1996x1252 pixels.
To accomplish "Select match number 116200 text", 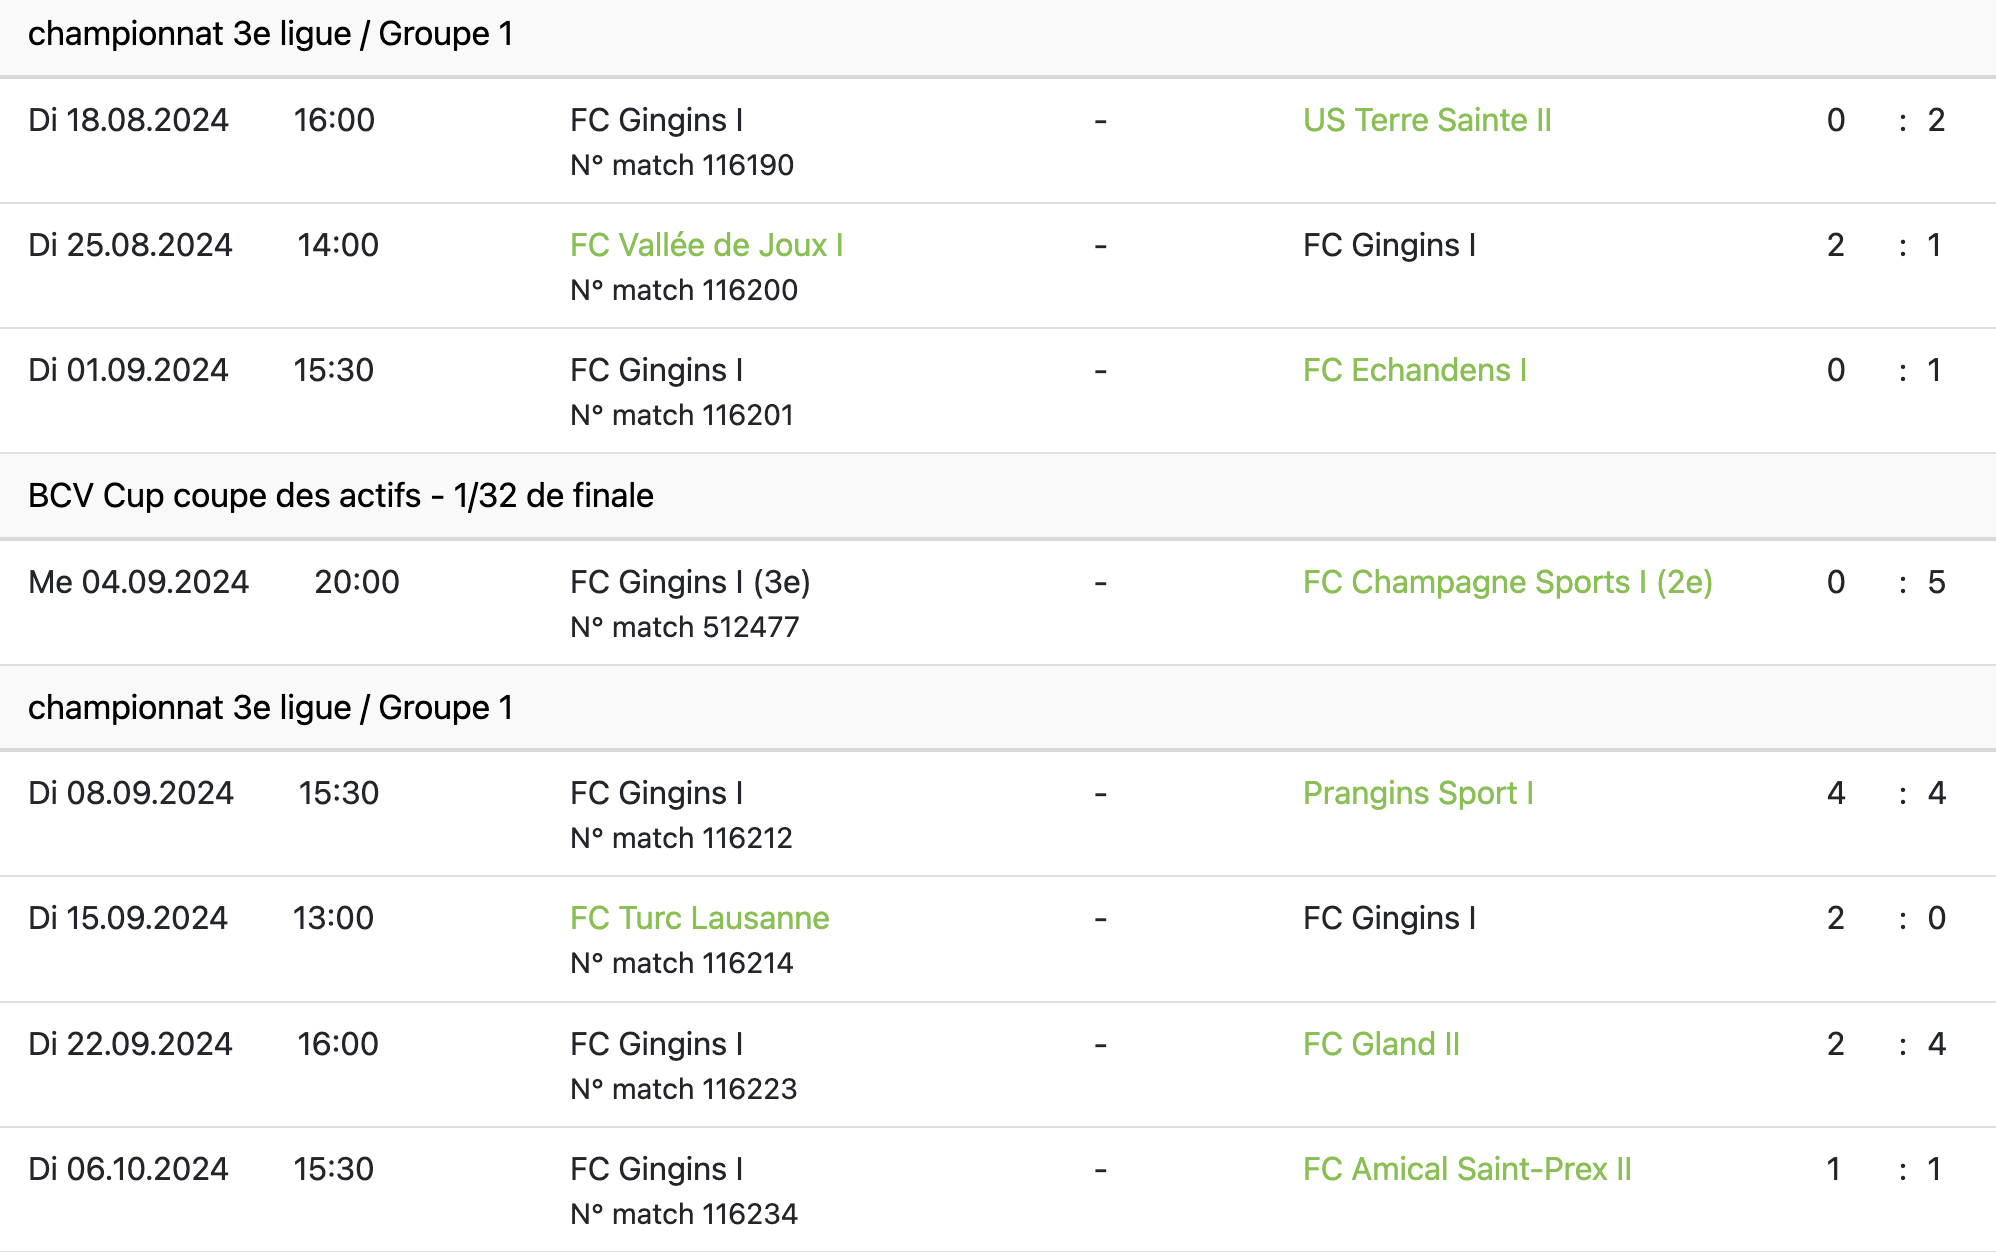I will point(684,290).
